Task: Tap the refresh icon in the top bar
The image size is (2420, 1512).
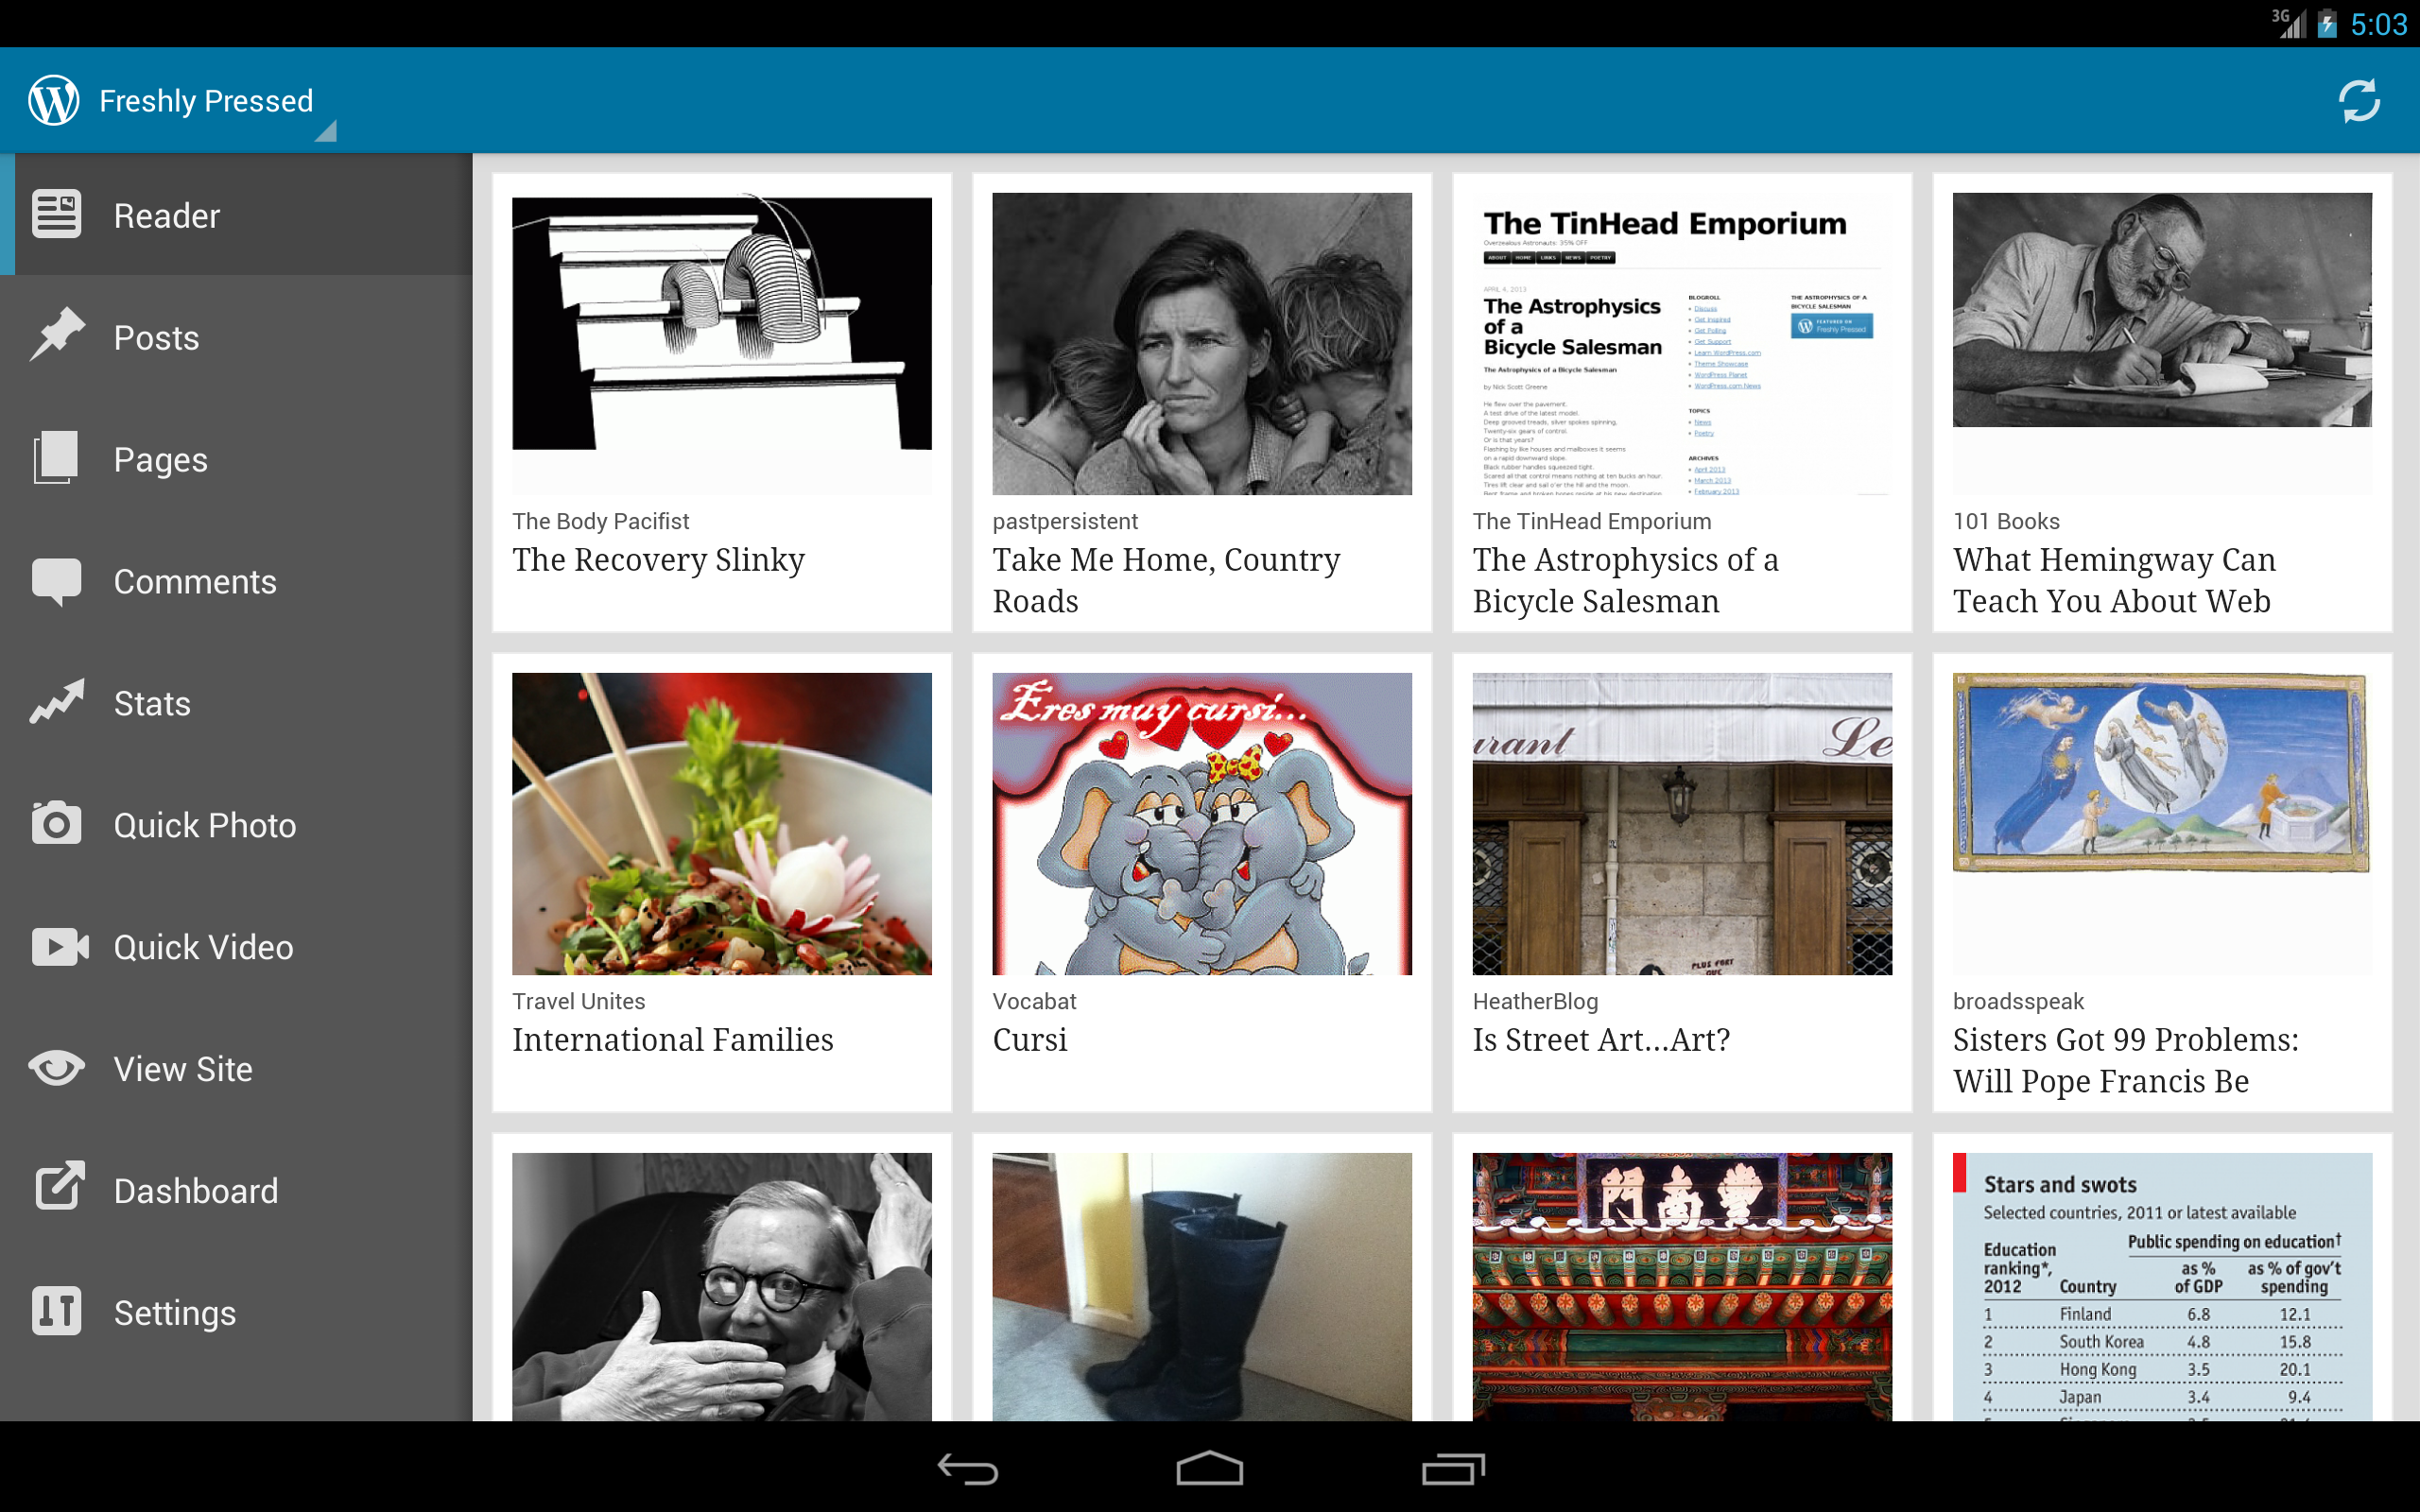Action: [2359, 101]
